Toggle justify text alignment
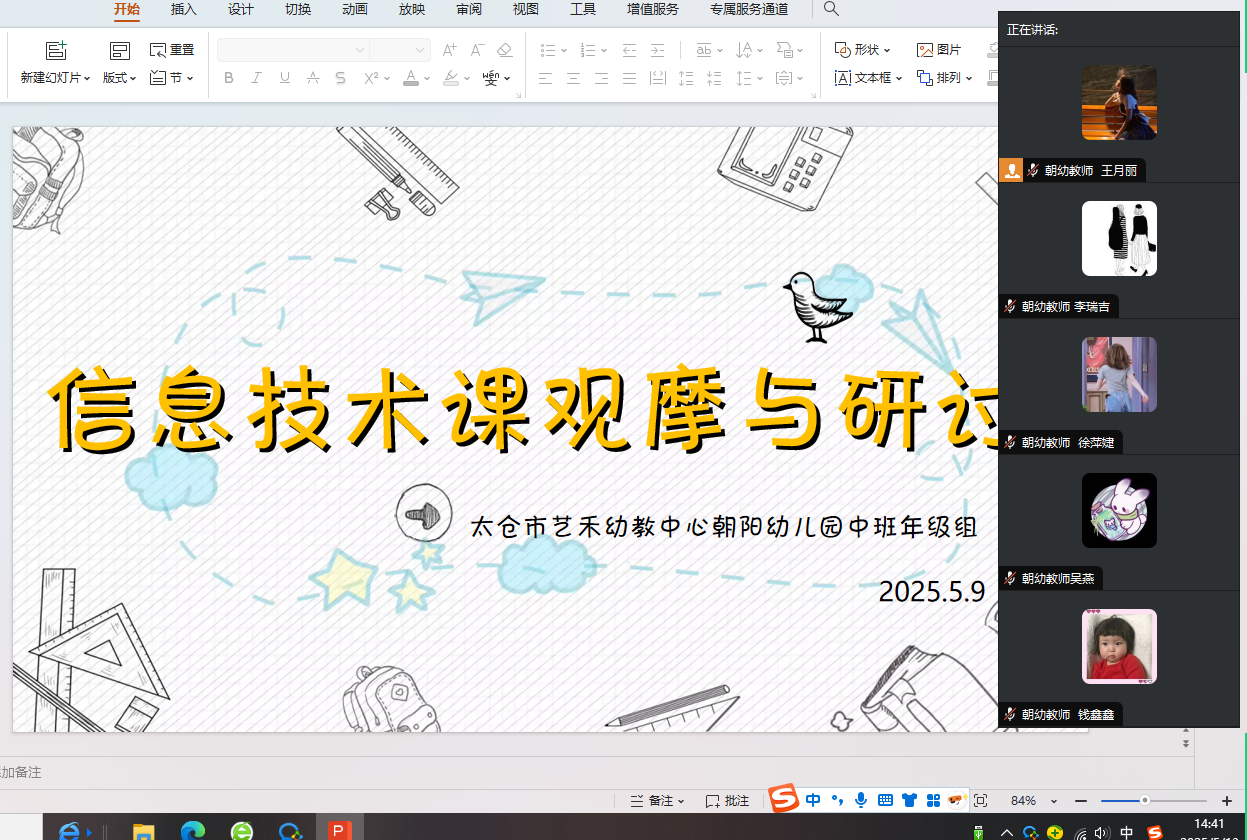The image size is (1247, 840). tap(629, 78)
